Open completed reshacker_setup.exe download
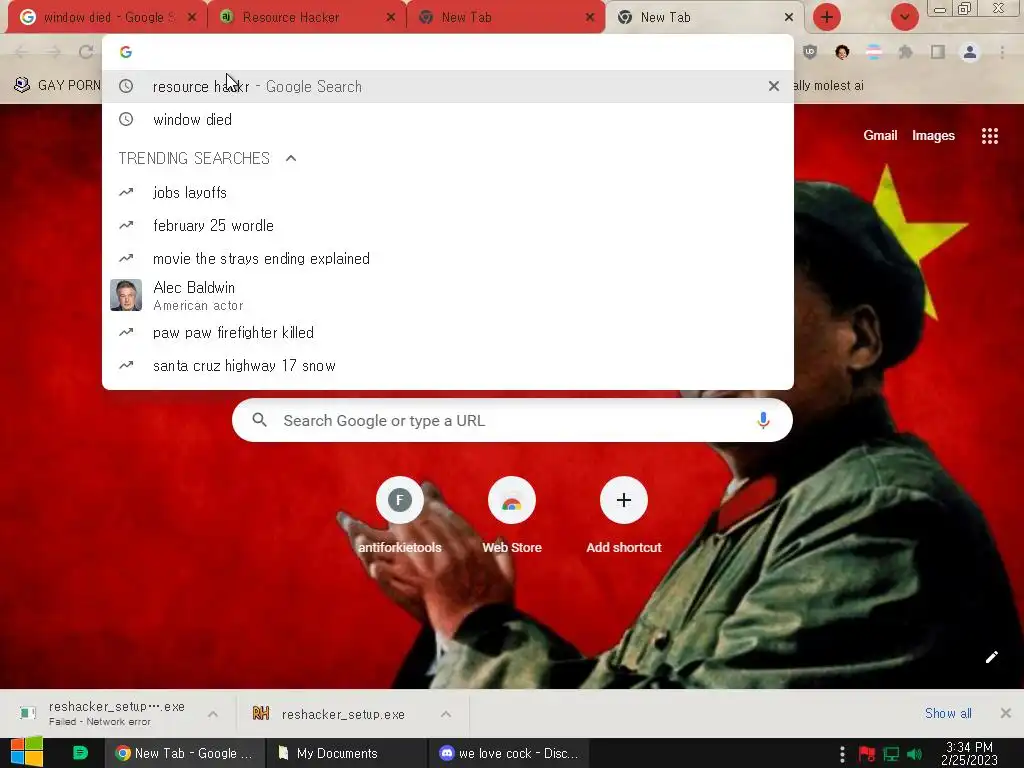The height and width of the screenshot is (768, 1024). pos(330,714)
